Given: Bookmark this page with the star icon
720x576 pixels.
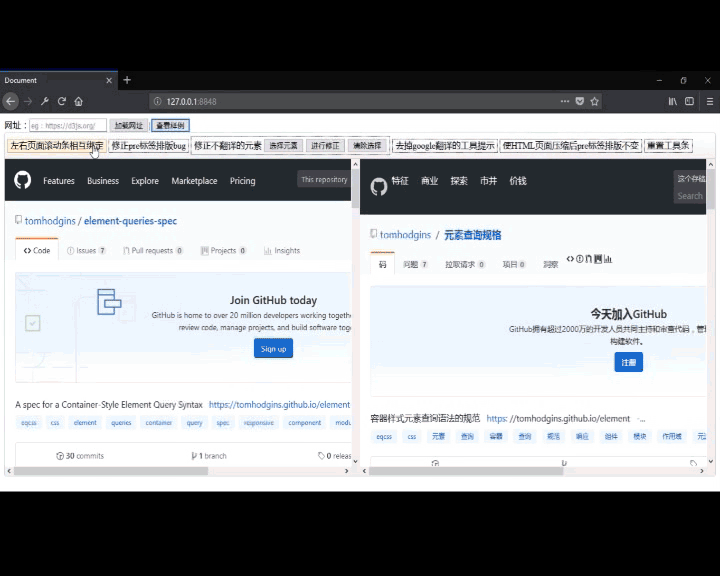Looking at the screenshot, I should pos(595,101).
